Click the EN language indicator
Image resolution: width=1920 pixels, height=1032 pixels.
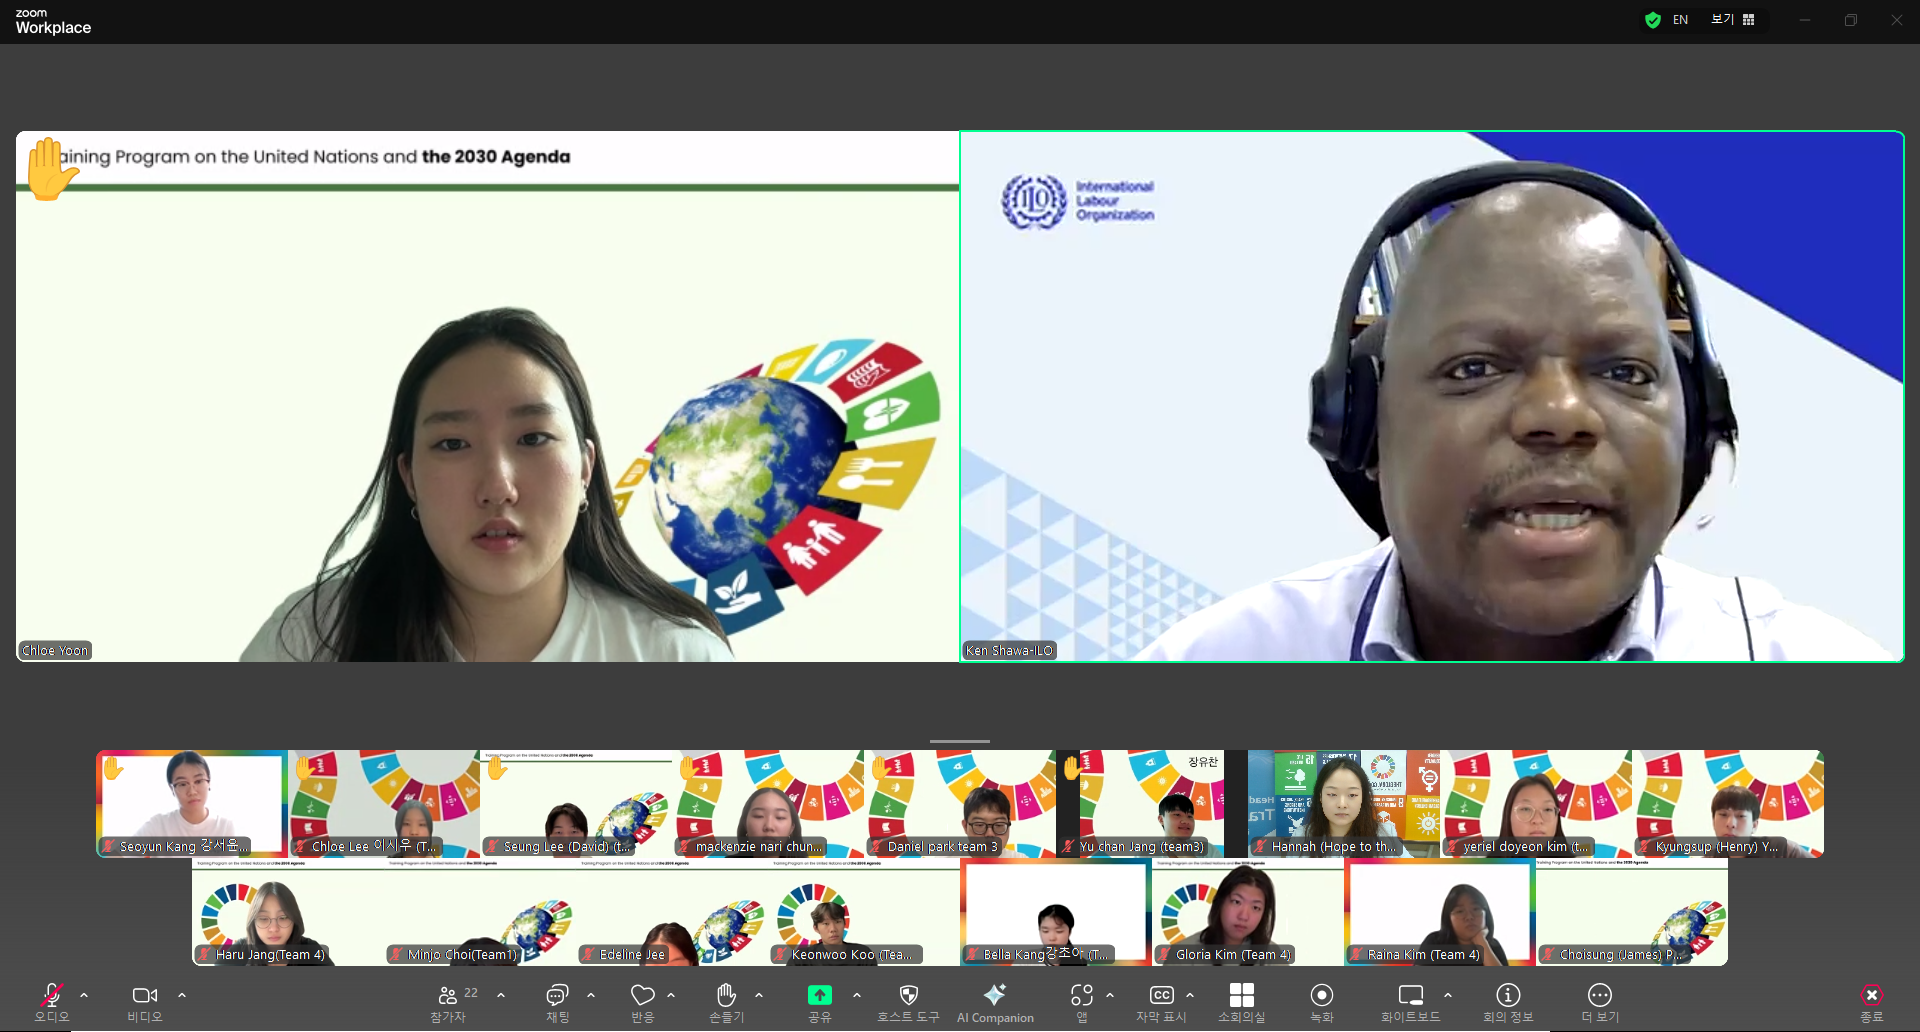[x=1680, y=20]
